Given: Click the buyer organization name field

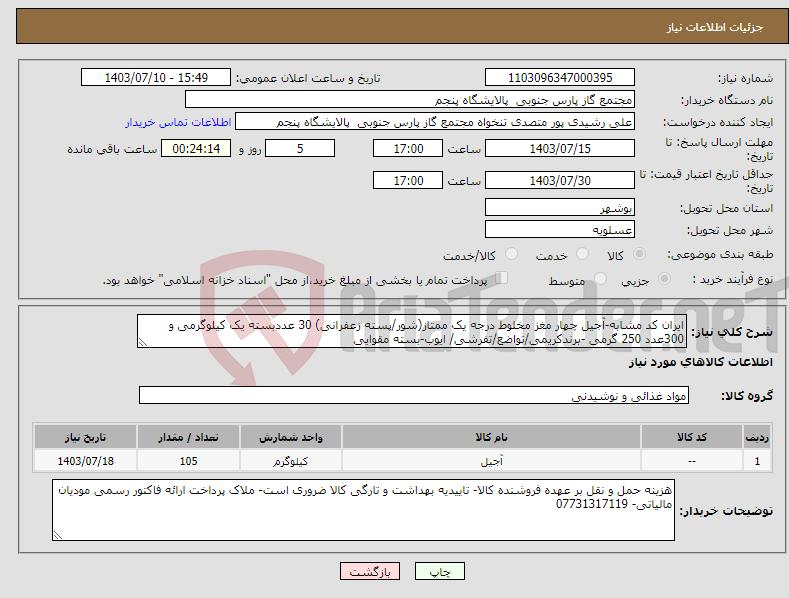Looking at the screenshot, I should (410, 100).
